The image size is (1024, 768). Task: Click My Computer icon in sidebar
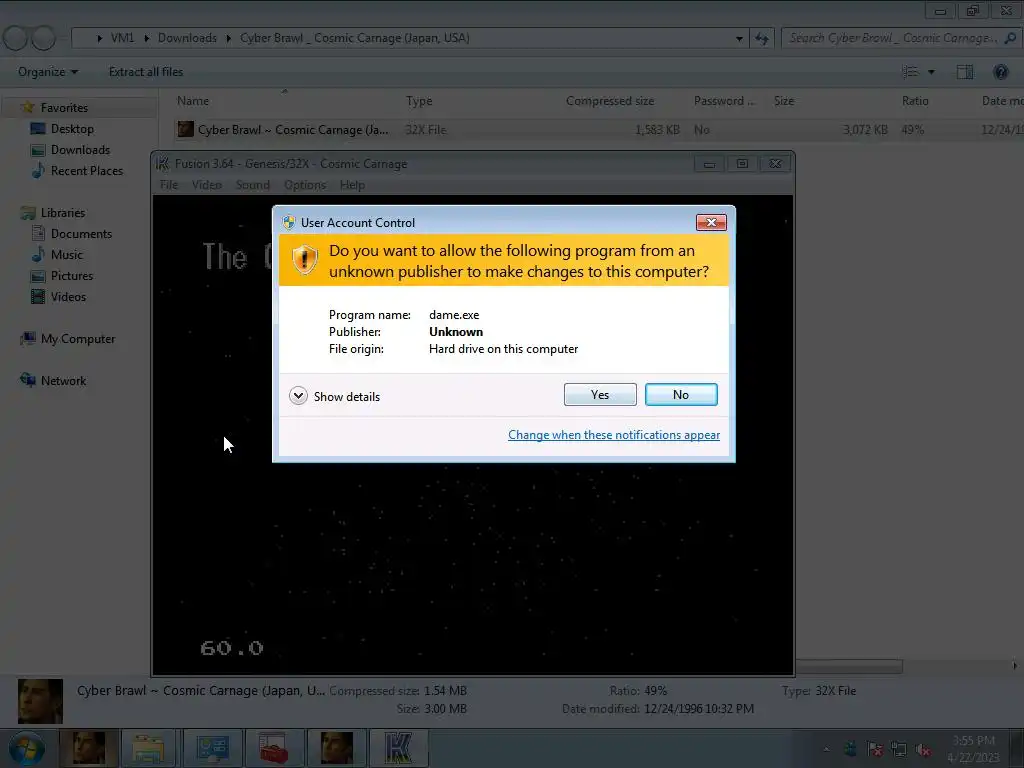(28, 338)
